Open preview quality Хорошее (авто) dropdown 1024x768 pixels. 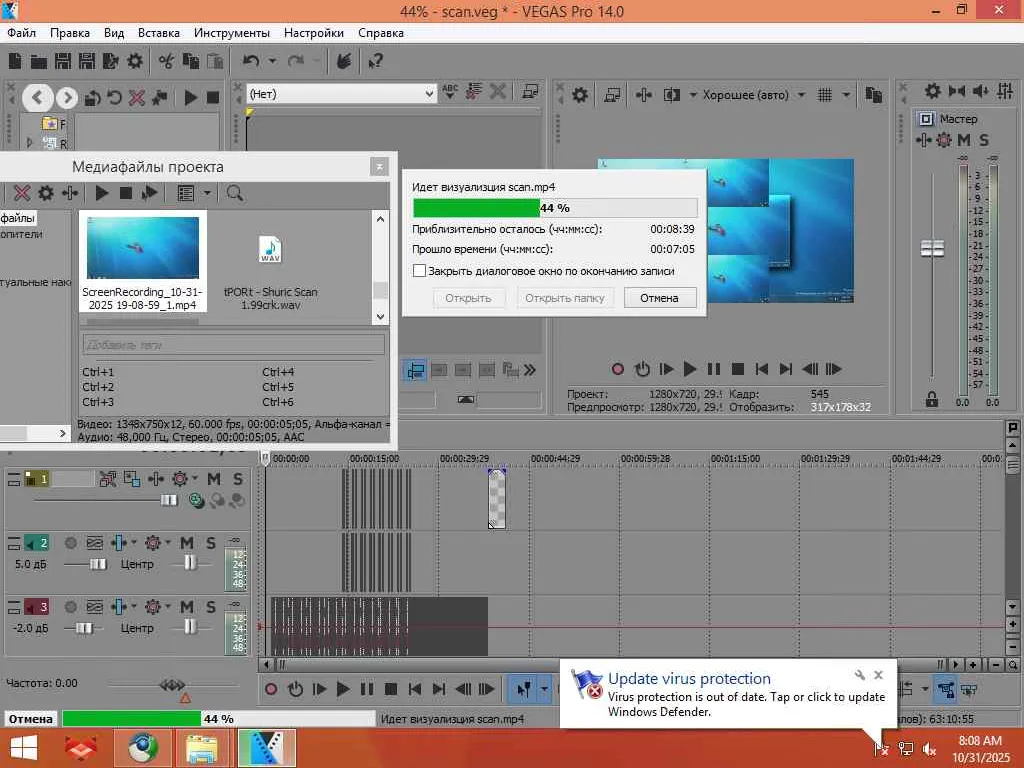click(801, 95)
